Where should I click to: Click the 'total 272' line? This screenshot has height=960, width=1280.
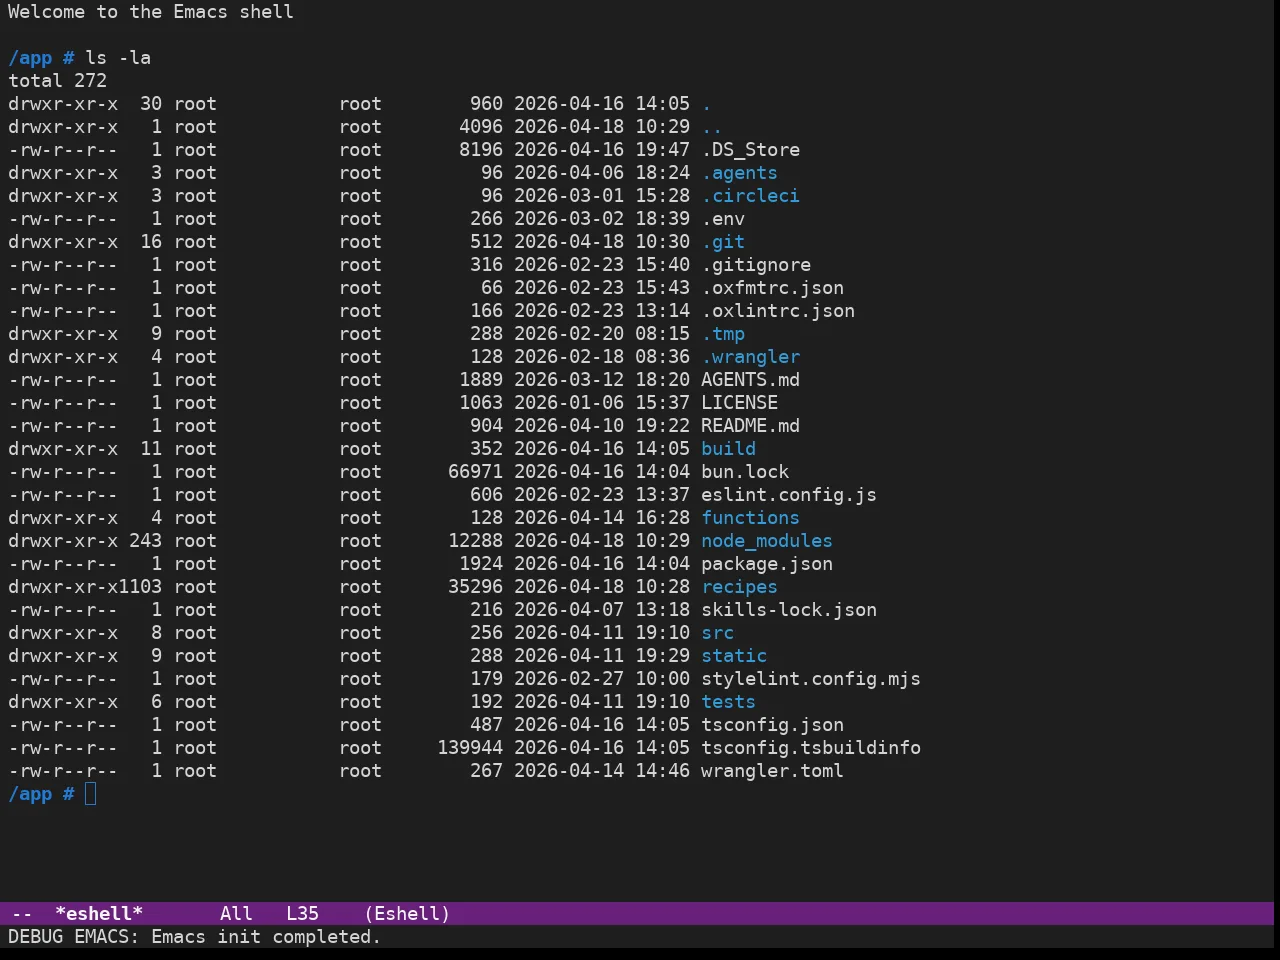click(x=57, y=81)
